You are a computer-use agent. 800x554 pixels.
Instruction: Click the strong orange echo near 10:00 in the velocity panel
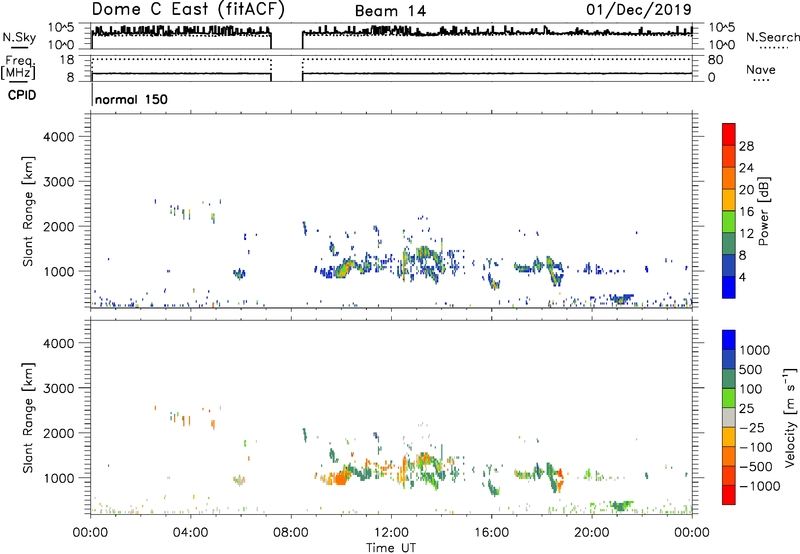tap(339, 479)
